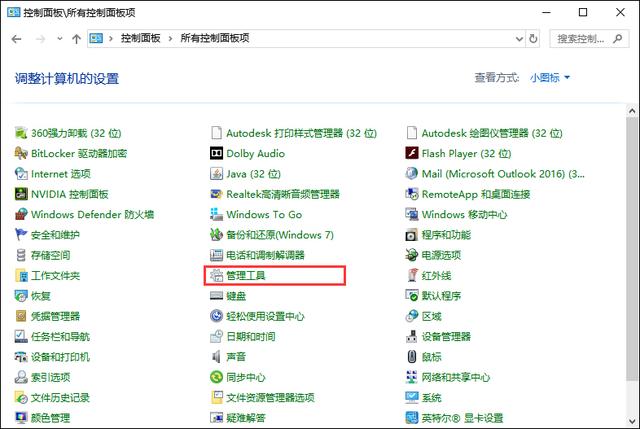
Task: Click the Java (32 位) icon
Action: coord(216,174)
